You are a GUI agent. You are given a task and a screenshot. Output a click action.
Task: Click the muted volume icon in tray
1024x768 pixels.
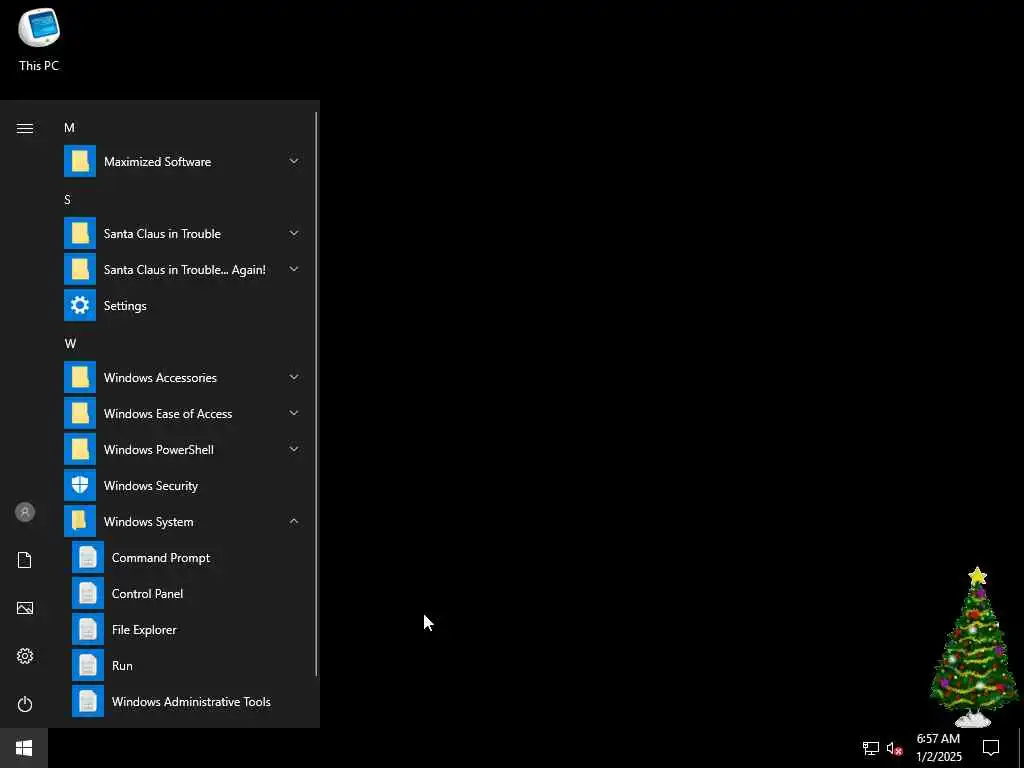tap(894, 748)
